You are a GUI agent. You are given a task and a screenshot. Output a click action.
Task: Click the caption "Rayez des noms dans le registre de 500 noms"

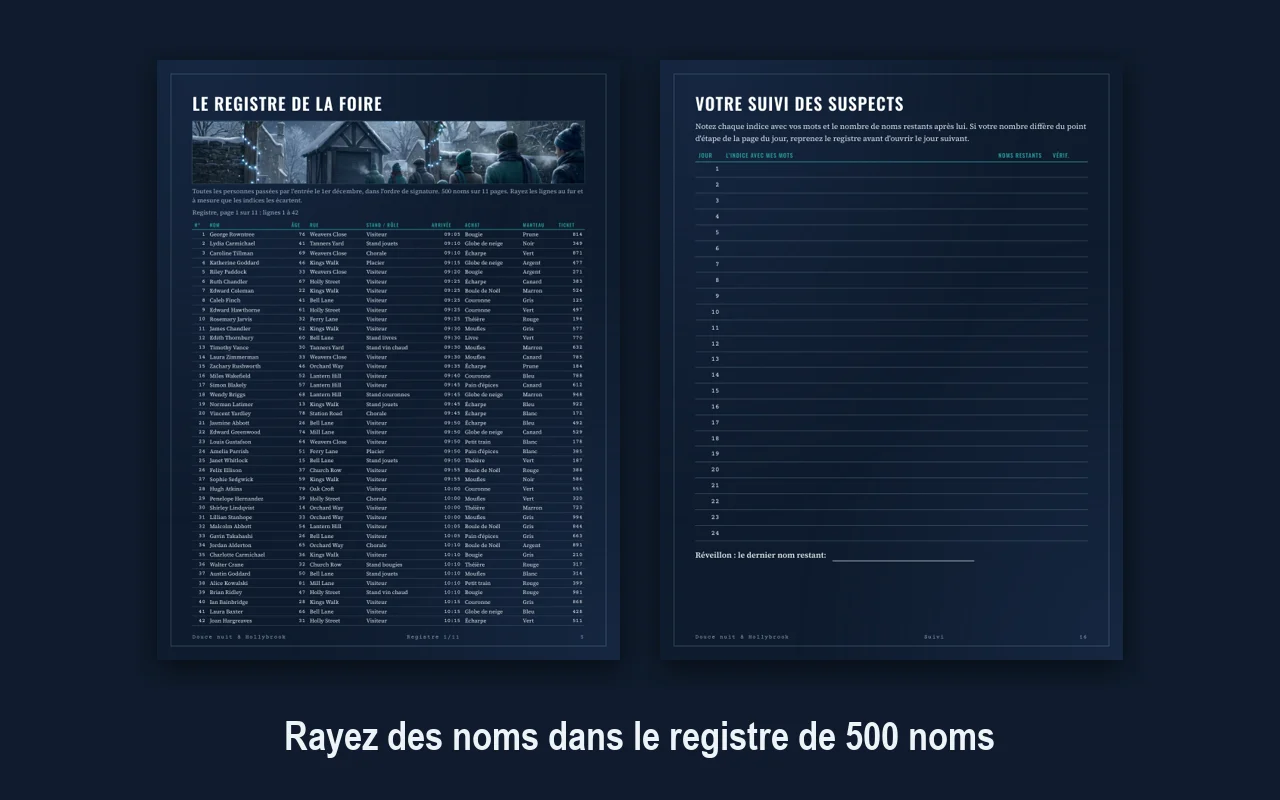(640, 737)
